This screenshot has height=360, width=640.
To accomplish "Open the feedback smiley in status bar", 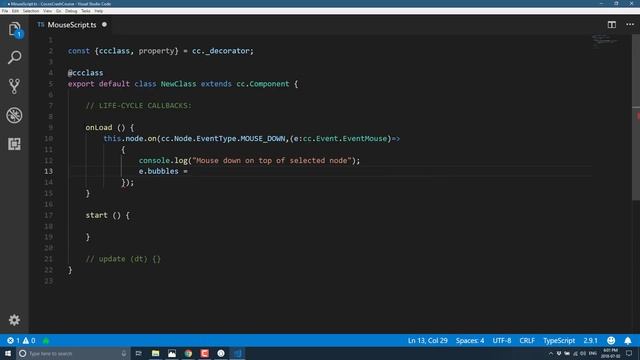I will (611, 340).
